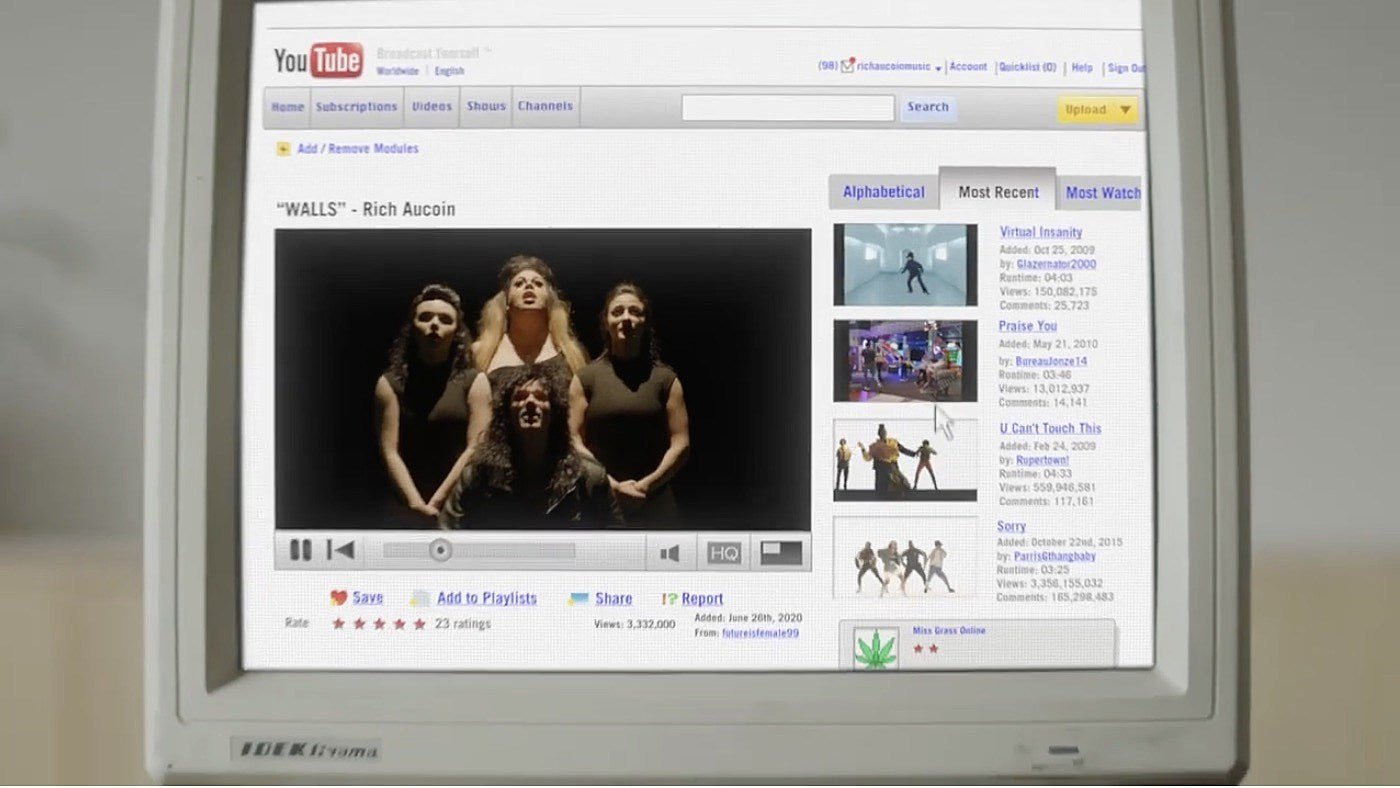Rate the video with the fifth star
This screenshot has width=1400, height=788.
pos(420,624)
